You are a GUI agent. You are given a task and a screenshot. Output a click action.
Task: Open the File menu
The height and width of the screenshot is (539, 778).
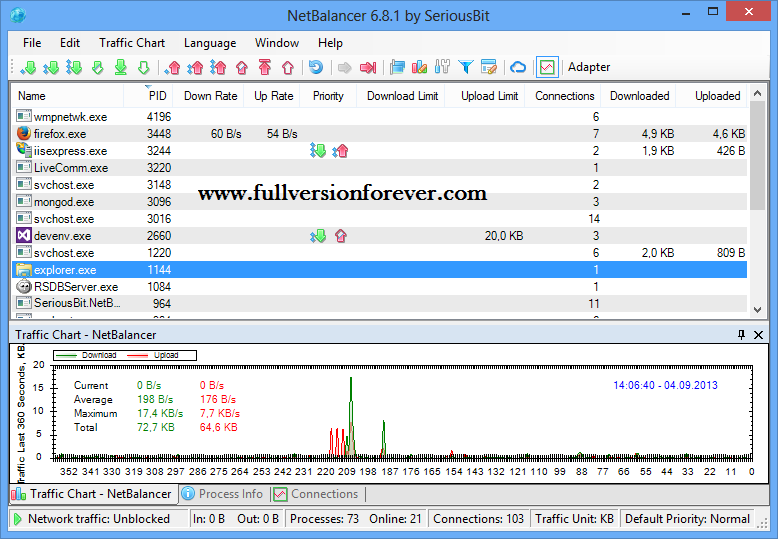point(32,43)
